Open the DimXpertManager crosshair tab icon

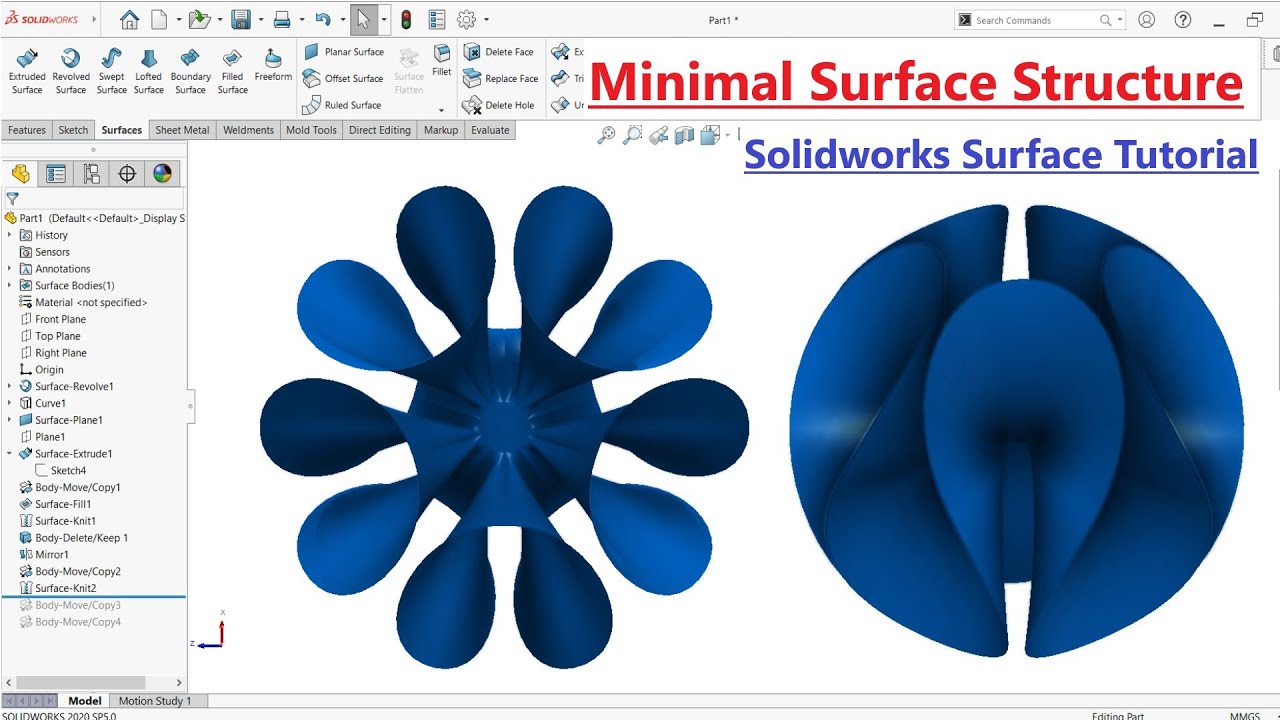127,174
